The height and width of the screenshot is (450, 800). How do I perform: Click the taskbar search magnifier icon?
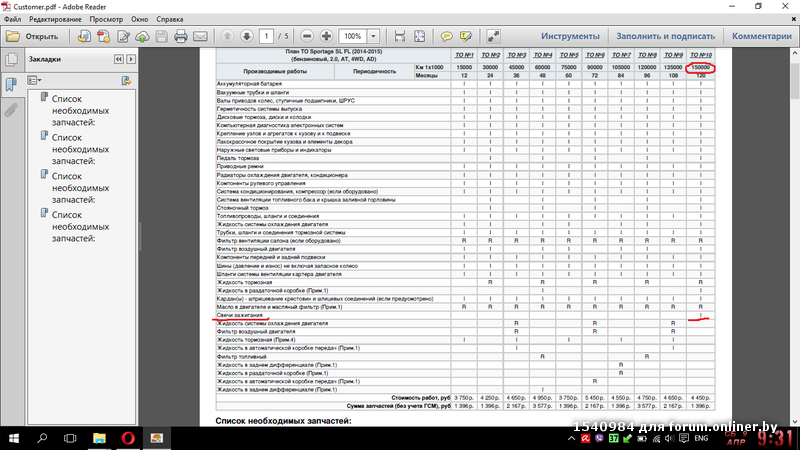pyautogui.click(x=42, y=438)
